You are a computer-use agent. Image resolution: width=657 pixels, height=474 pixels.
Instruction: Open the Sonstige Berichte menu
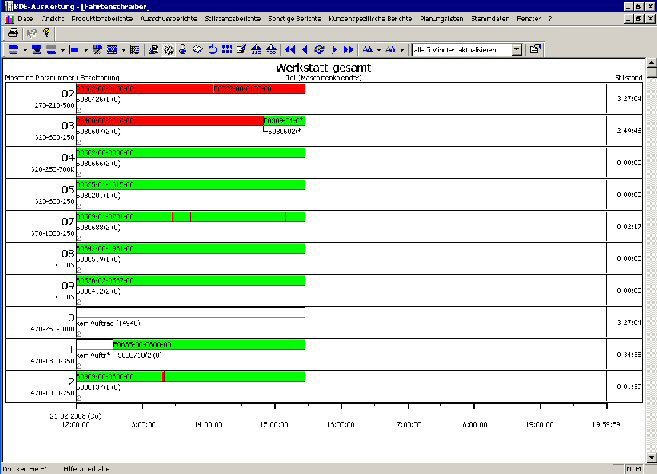[295, 18]
